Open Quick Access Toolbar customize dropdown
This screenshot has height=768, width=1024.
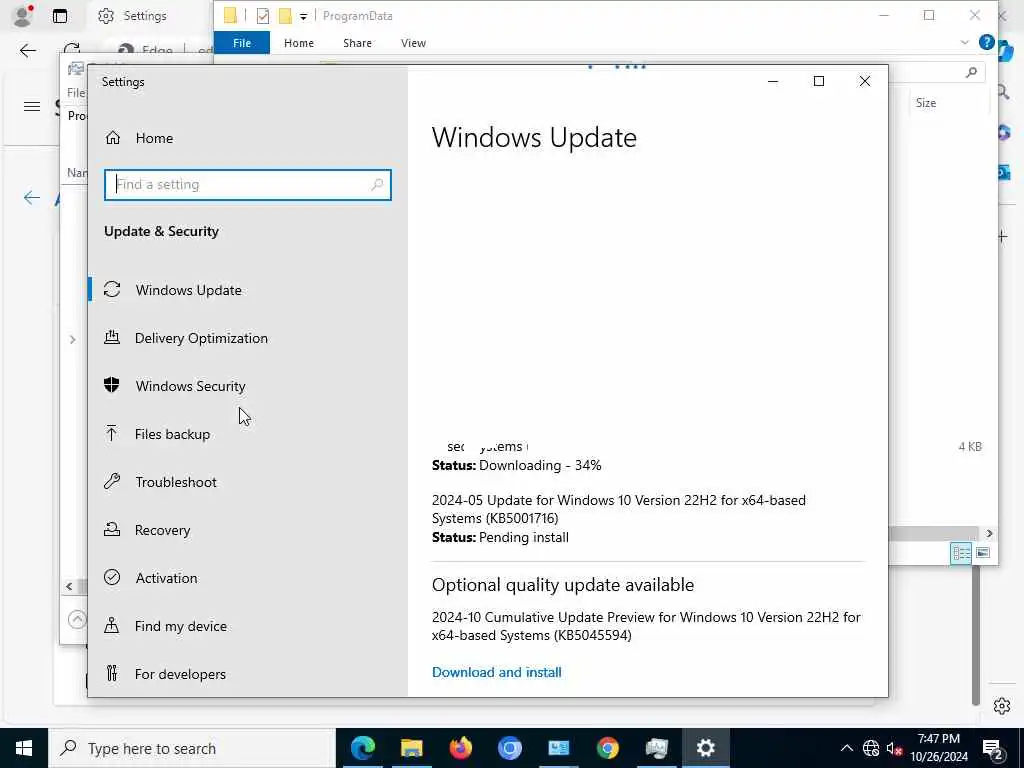pyautogui.click(x=304, y=16)
